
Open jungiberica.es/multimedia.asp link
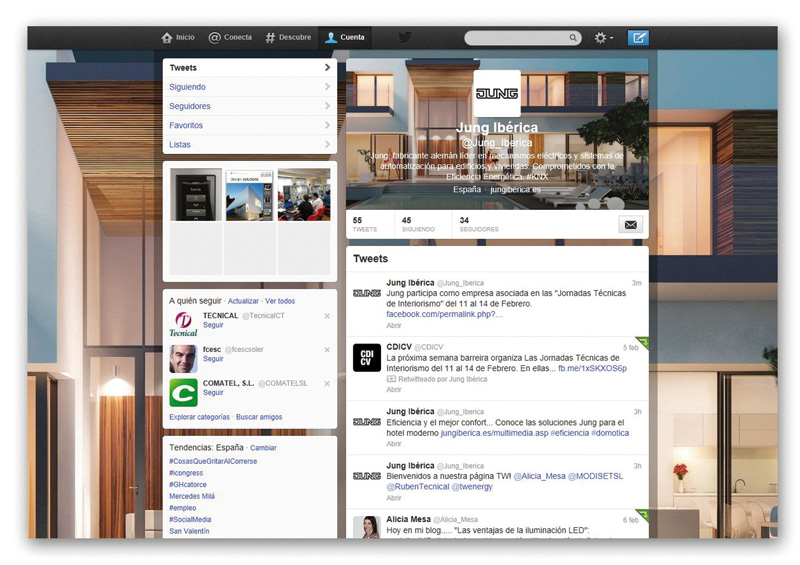[x=494, y=433]
